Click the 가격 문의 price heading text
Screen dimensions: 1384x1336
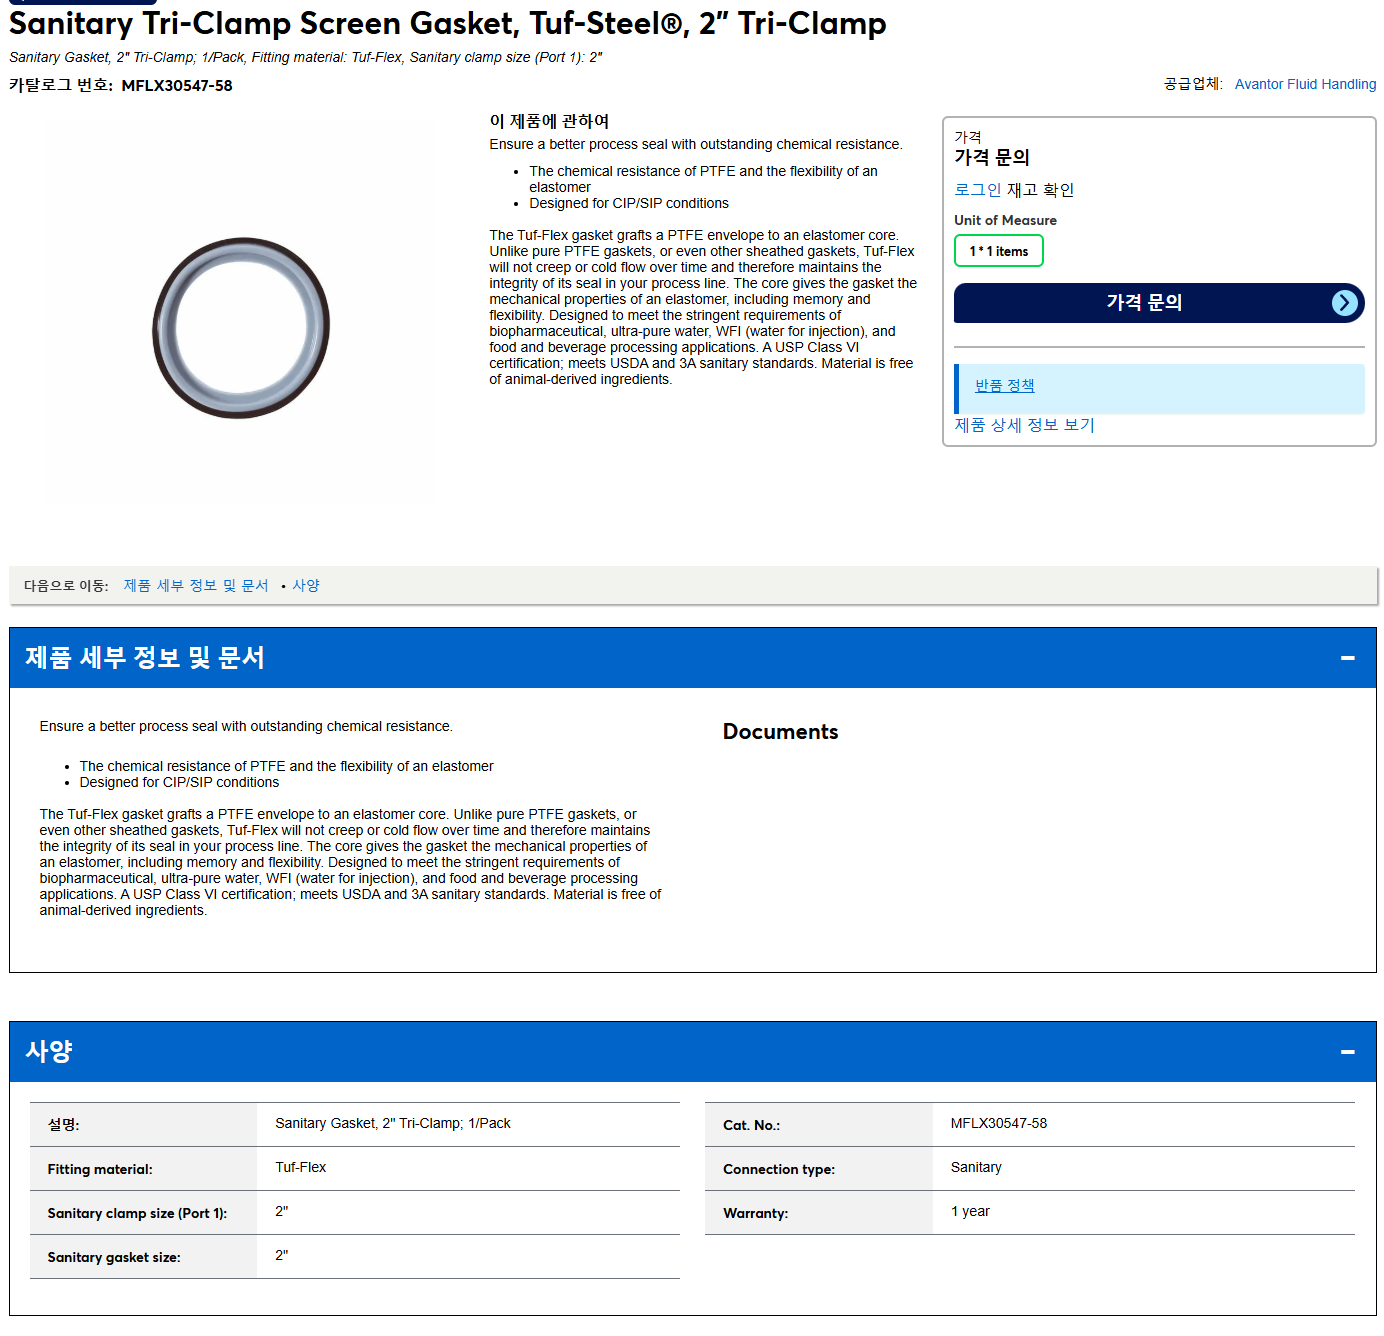pyautogui.click(x=991, y=157)
